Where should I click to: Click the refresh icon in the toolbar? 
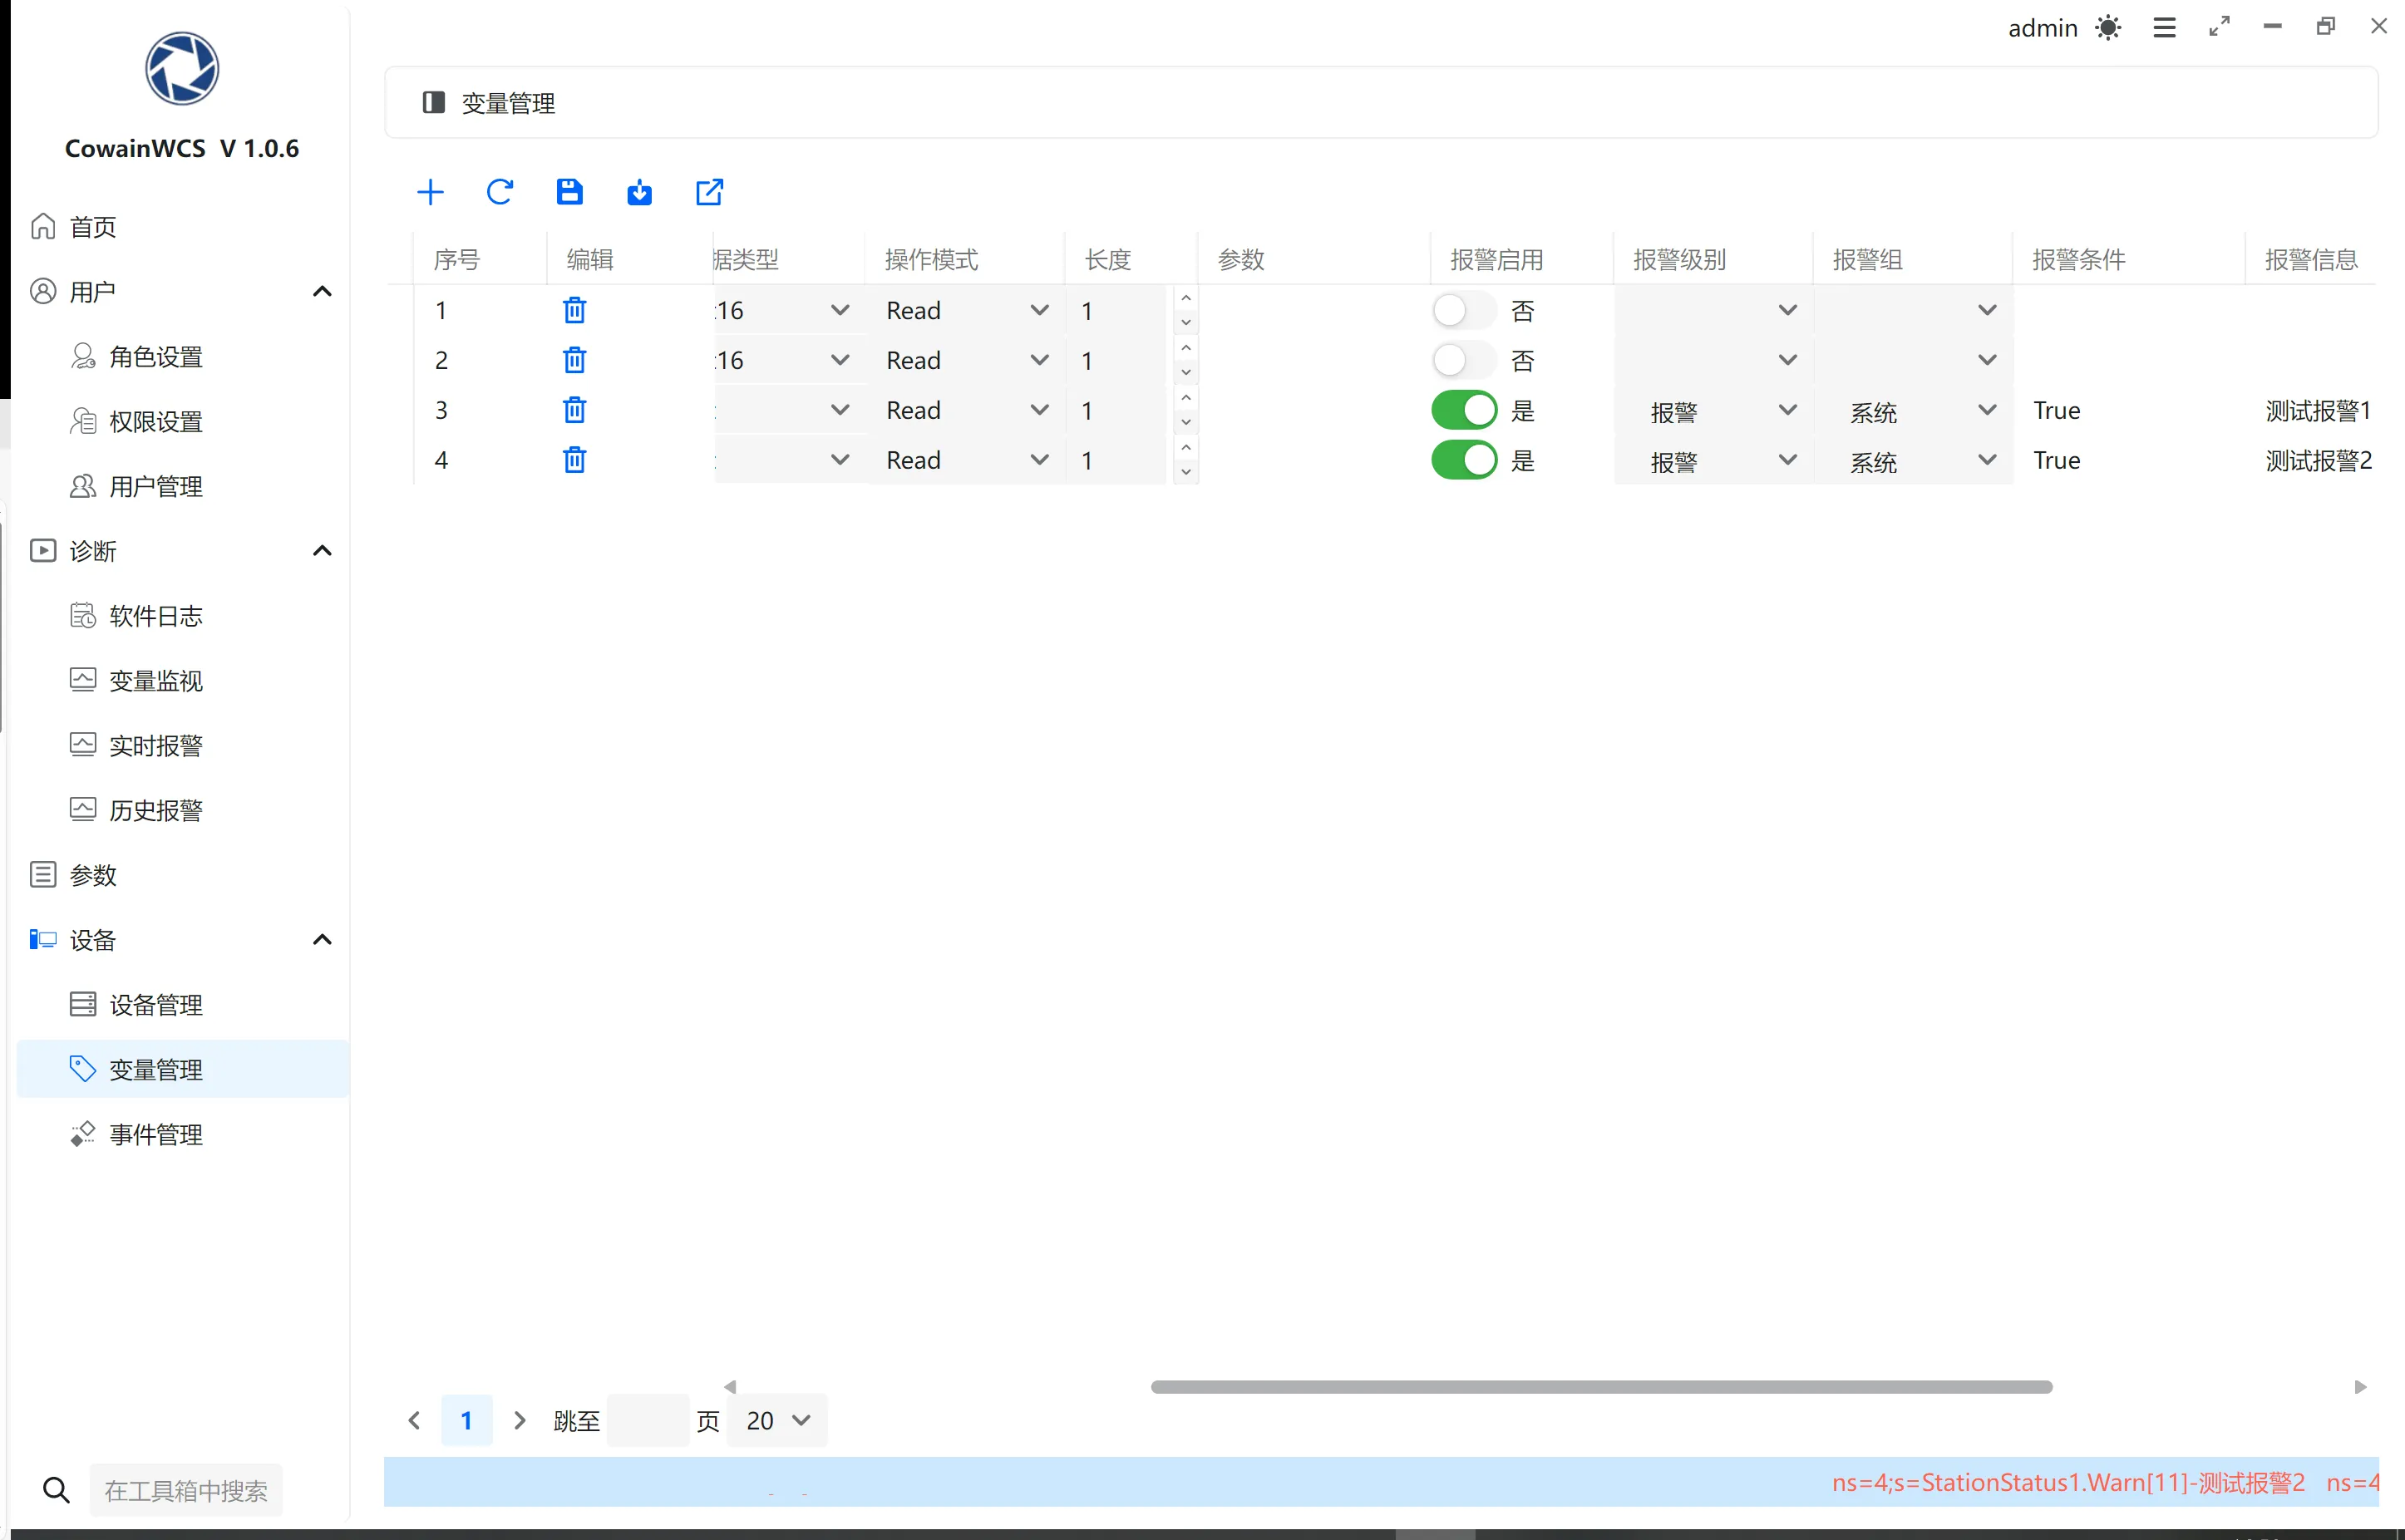pyautogui.click(x=500, y=192)
